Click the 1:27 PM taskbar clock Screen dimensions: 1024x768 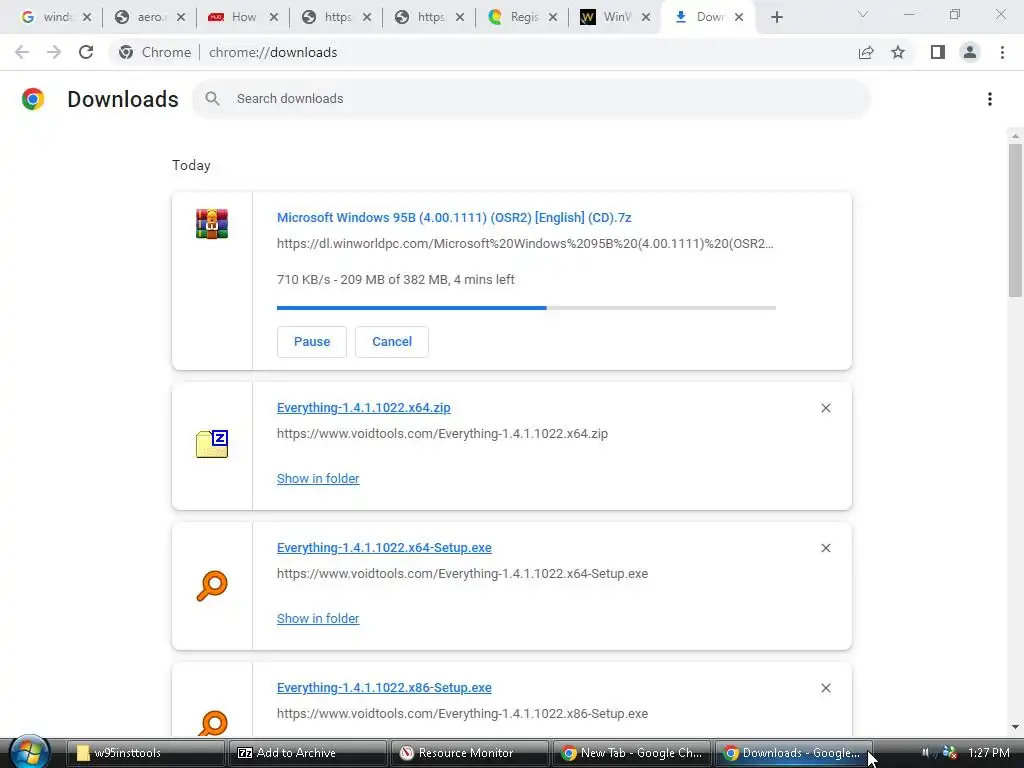pyautogui.click(x=989, y=753)
